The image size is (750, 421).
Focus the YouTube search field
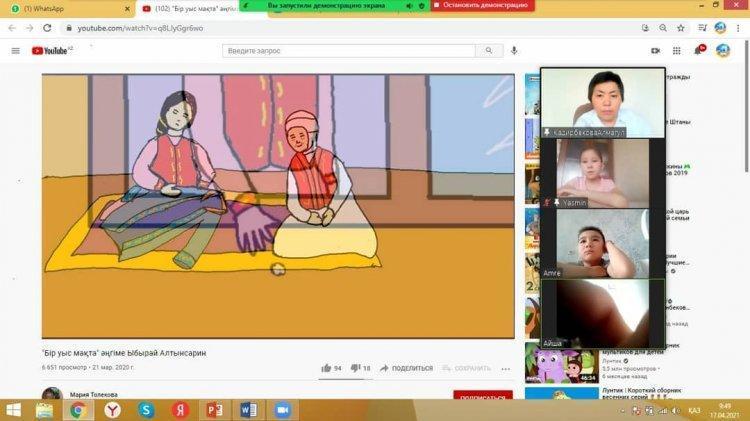click(349, 51)
